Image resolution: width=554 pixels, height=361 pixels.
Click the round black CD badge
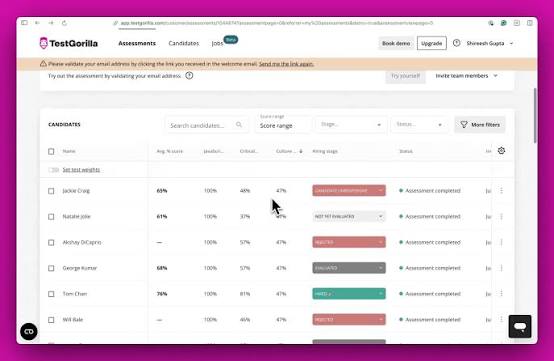click(29, 332)
